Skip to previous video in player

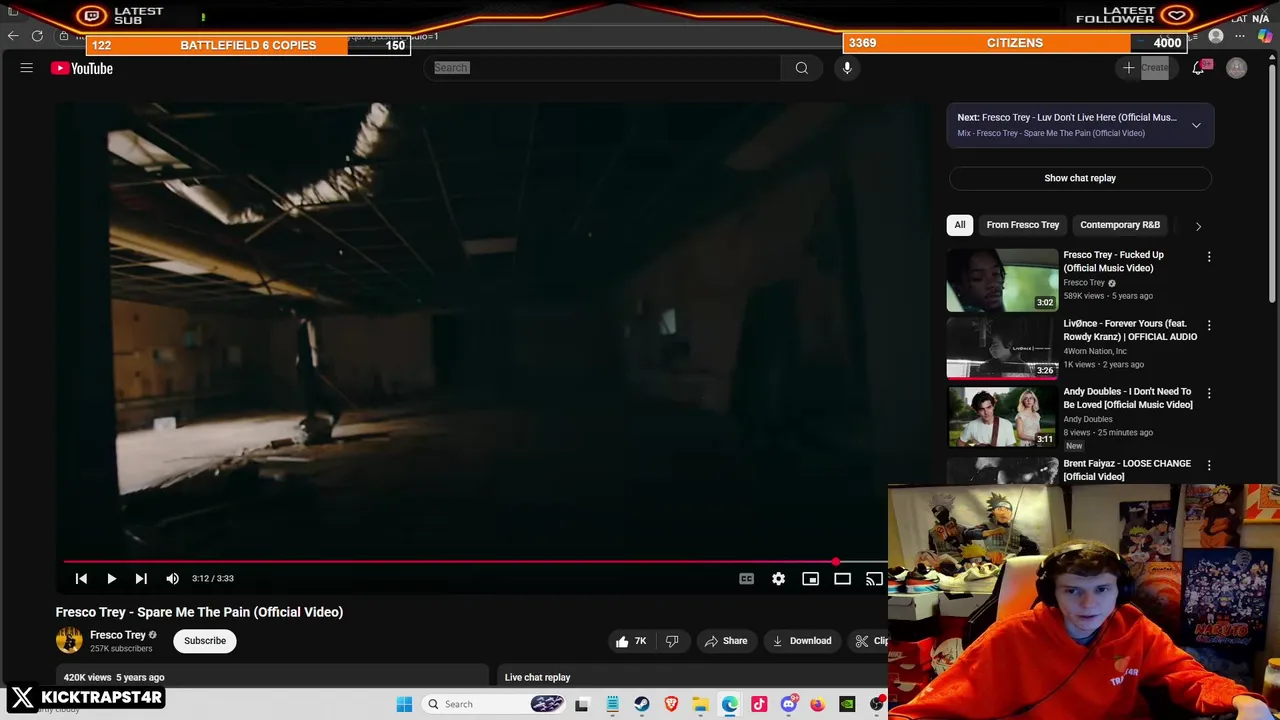tap(81, 578)
